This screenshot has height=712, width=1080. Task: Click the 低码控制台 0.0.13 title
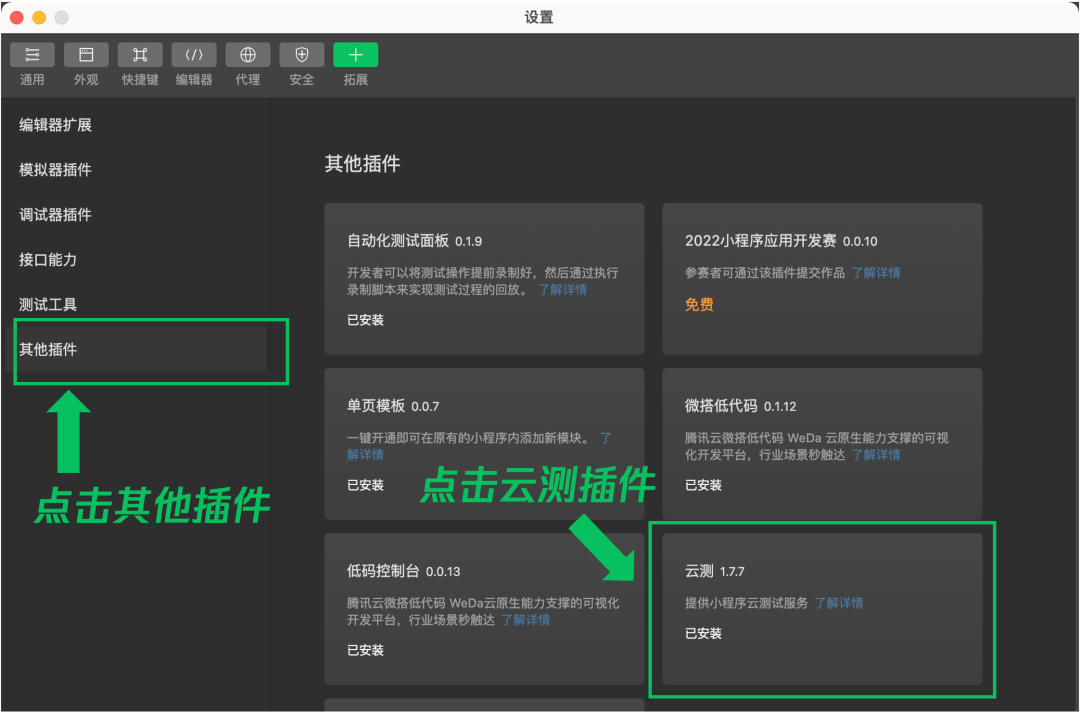coord(404,572)
